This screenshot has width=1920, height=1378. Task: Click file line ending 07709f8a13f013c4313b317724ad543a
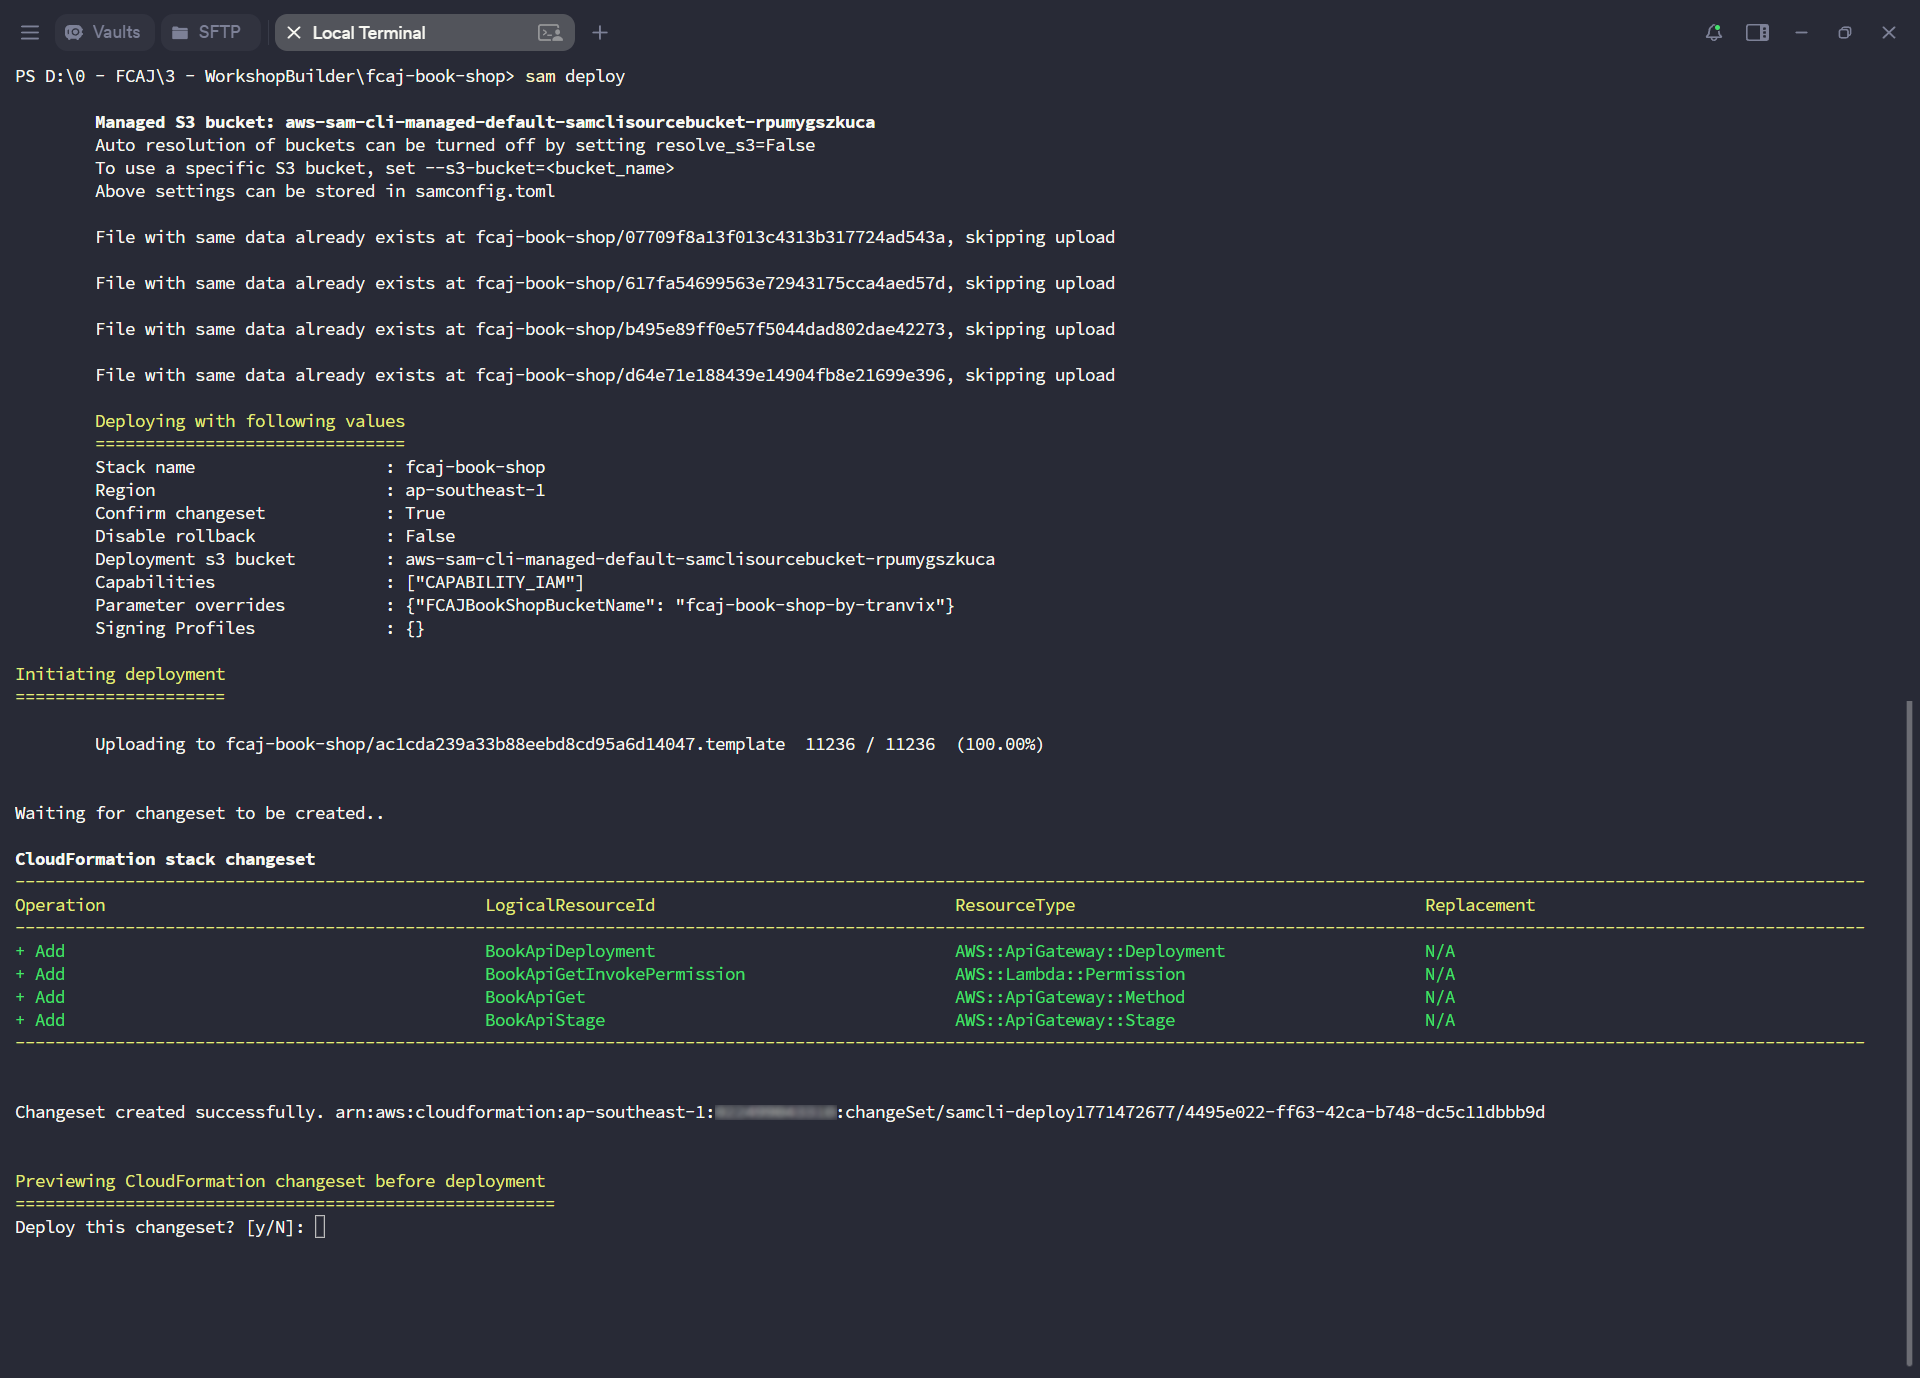pos(605,237)
